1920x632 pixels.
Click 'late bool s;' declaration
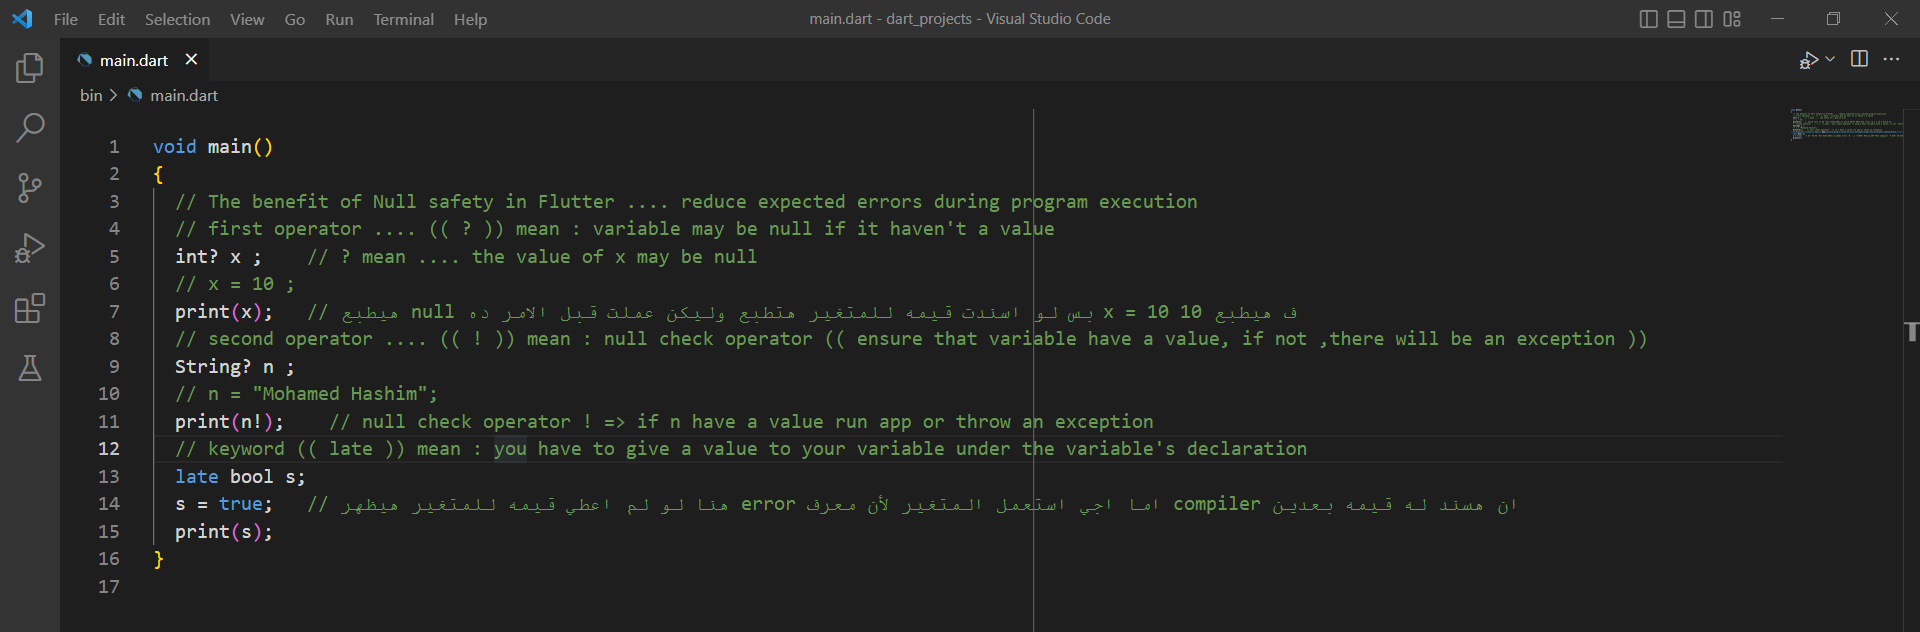[240, 476]
